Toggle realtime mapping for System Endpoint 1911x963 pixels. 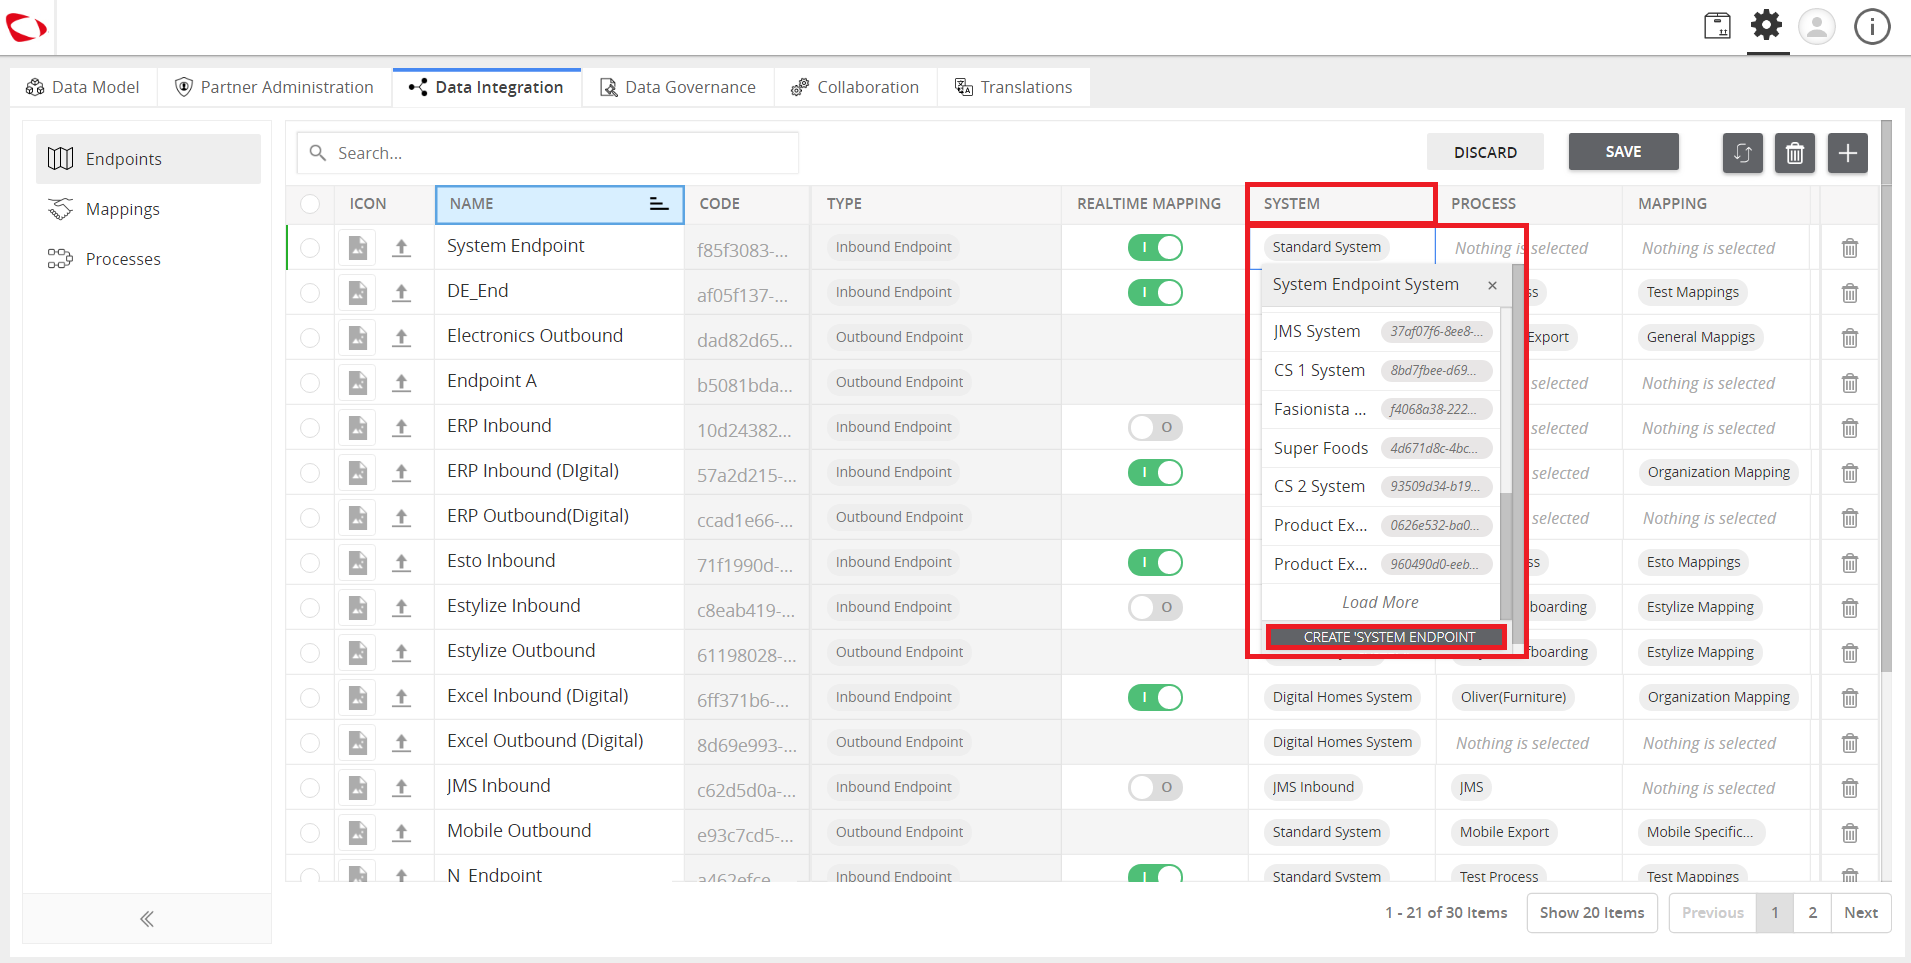pyautogui.click(x=1155, y=247)
